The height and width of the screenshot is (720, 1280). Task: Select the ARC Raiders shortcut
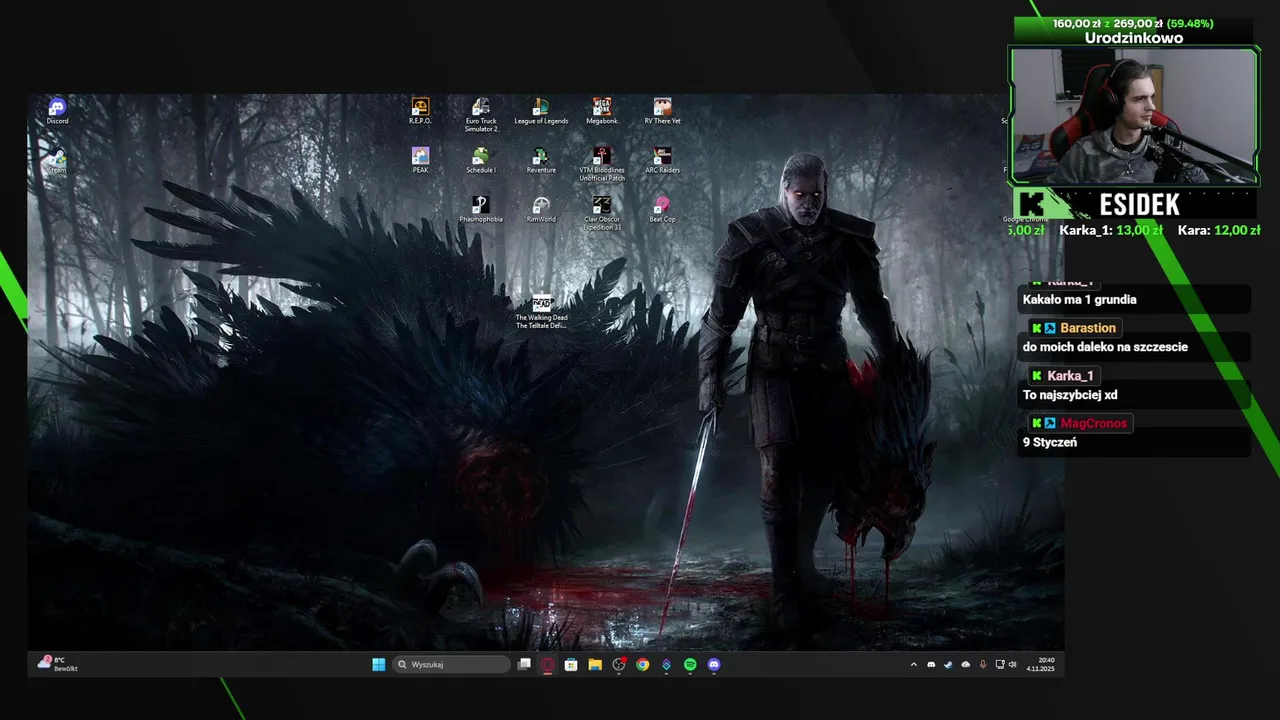tap(662, 160)
